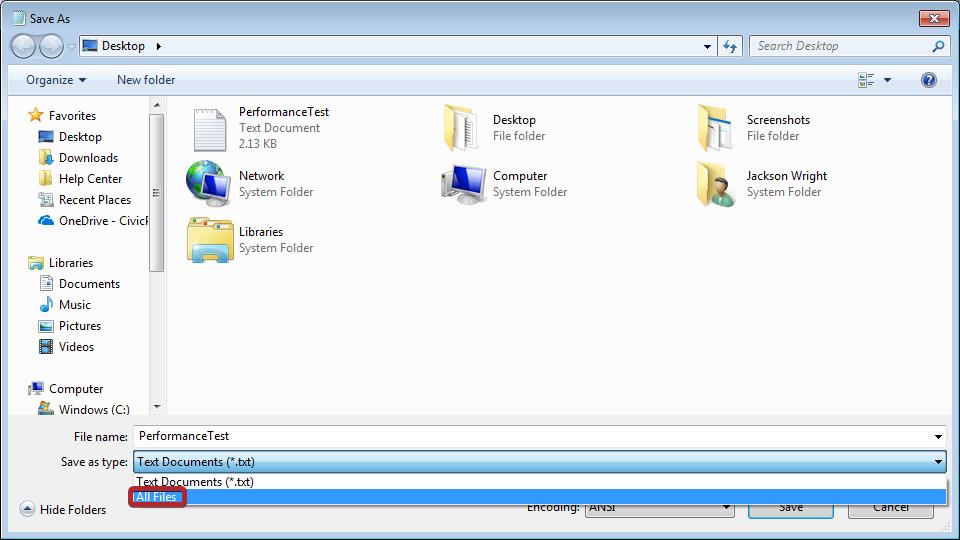Click the navigation pane scroll down arrow
Image resolution: width=960 pixels, height=540 pixels.
coord(157,407)
